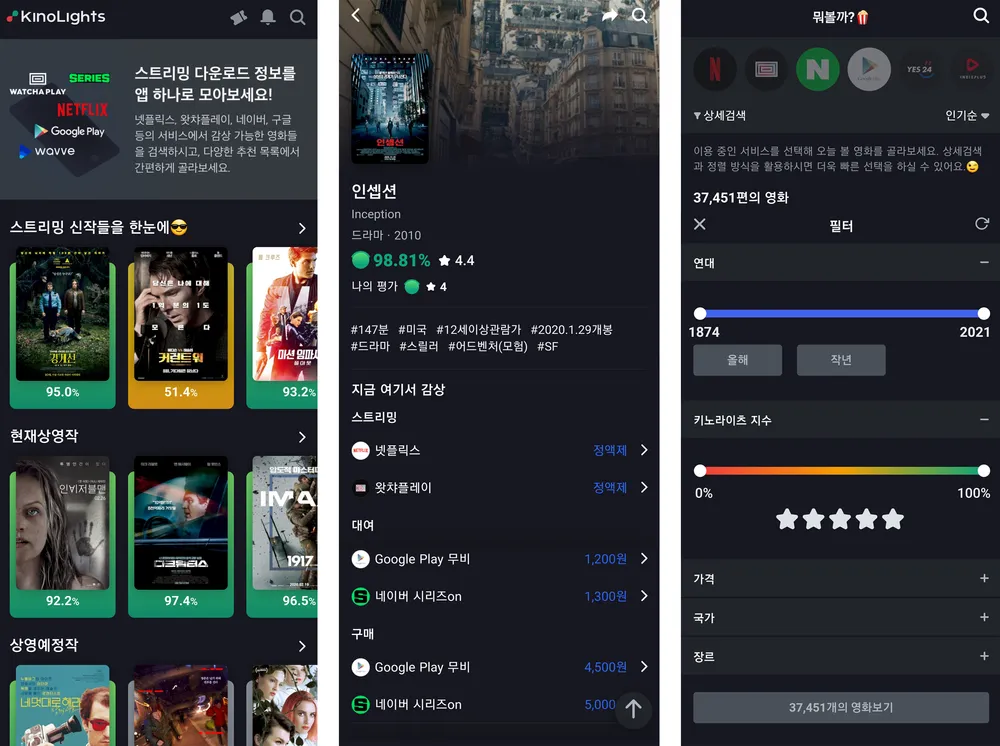Expand 상영예정작 section arrow
The image size is (1000, 746).
coord(302,647)
